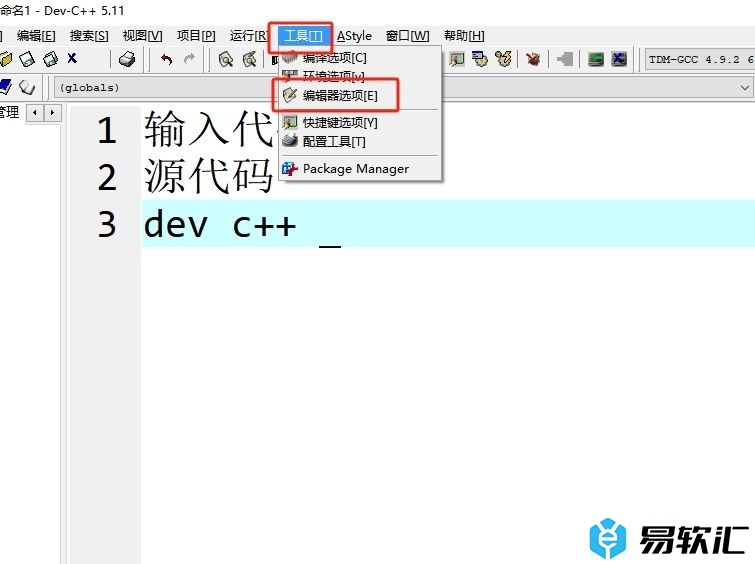Open the TDM-GCC 4.9.2 compiler dropdown
Screen dimensions: 755x564
tap(700, 59)
